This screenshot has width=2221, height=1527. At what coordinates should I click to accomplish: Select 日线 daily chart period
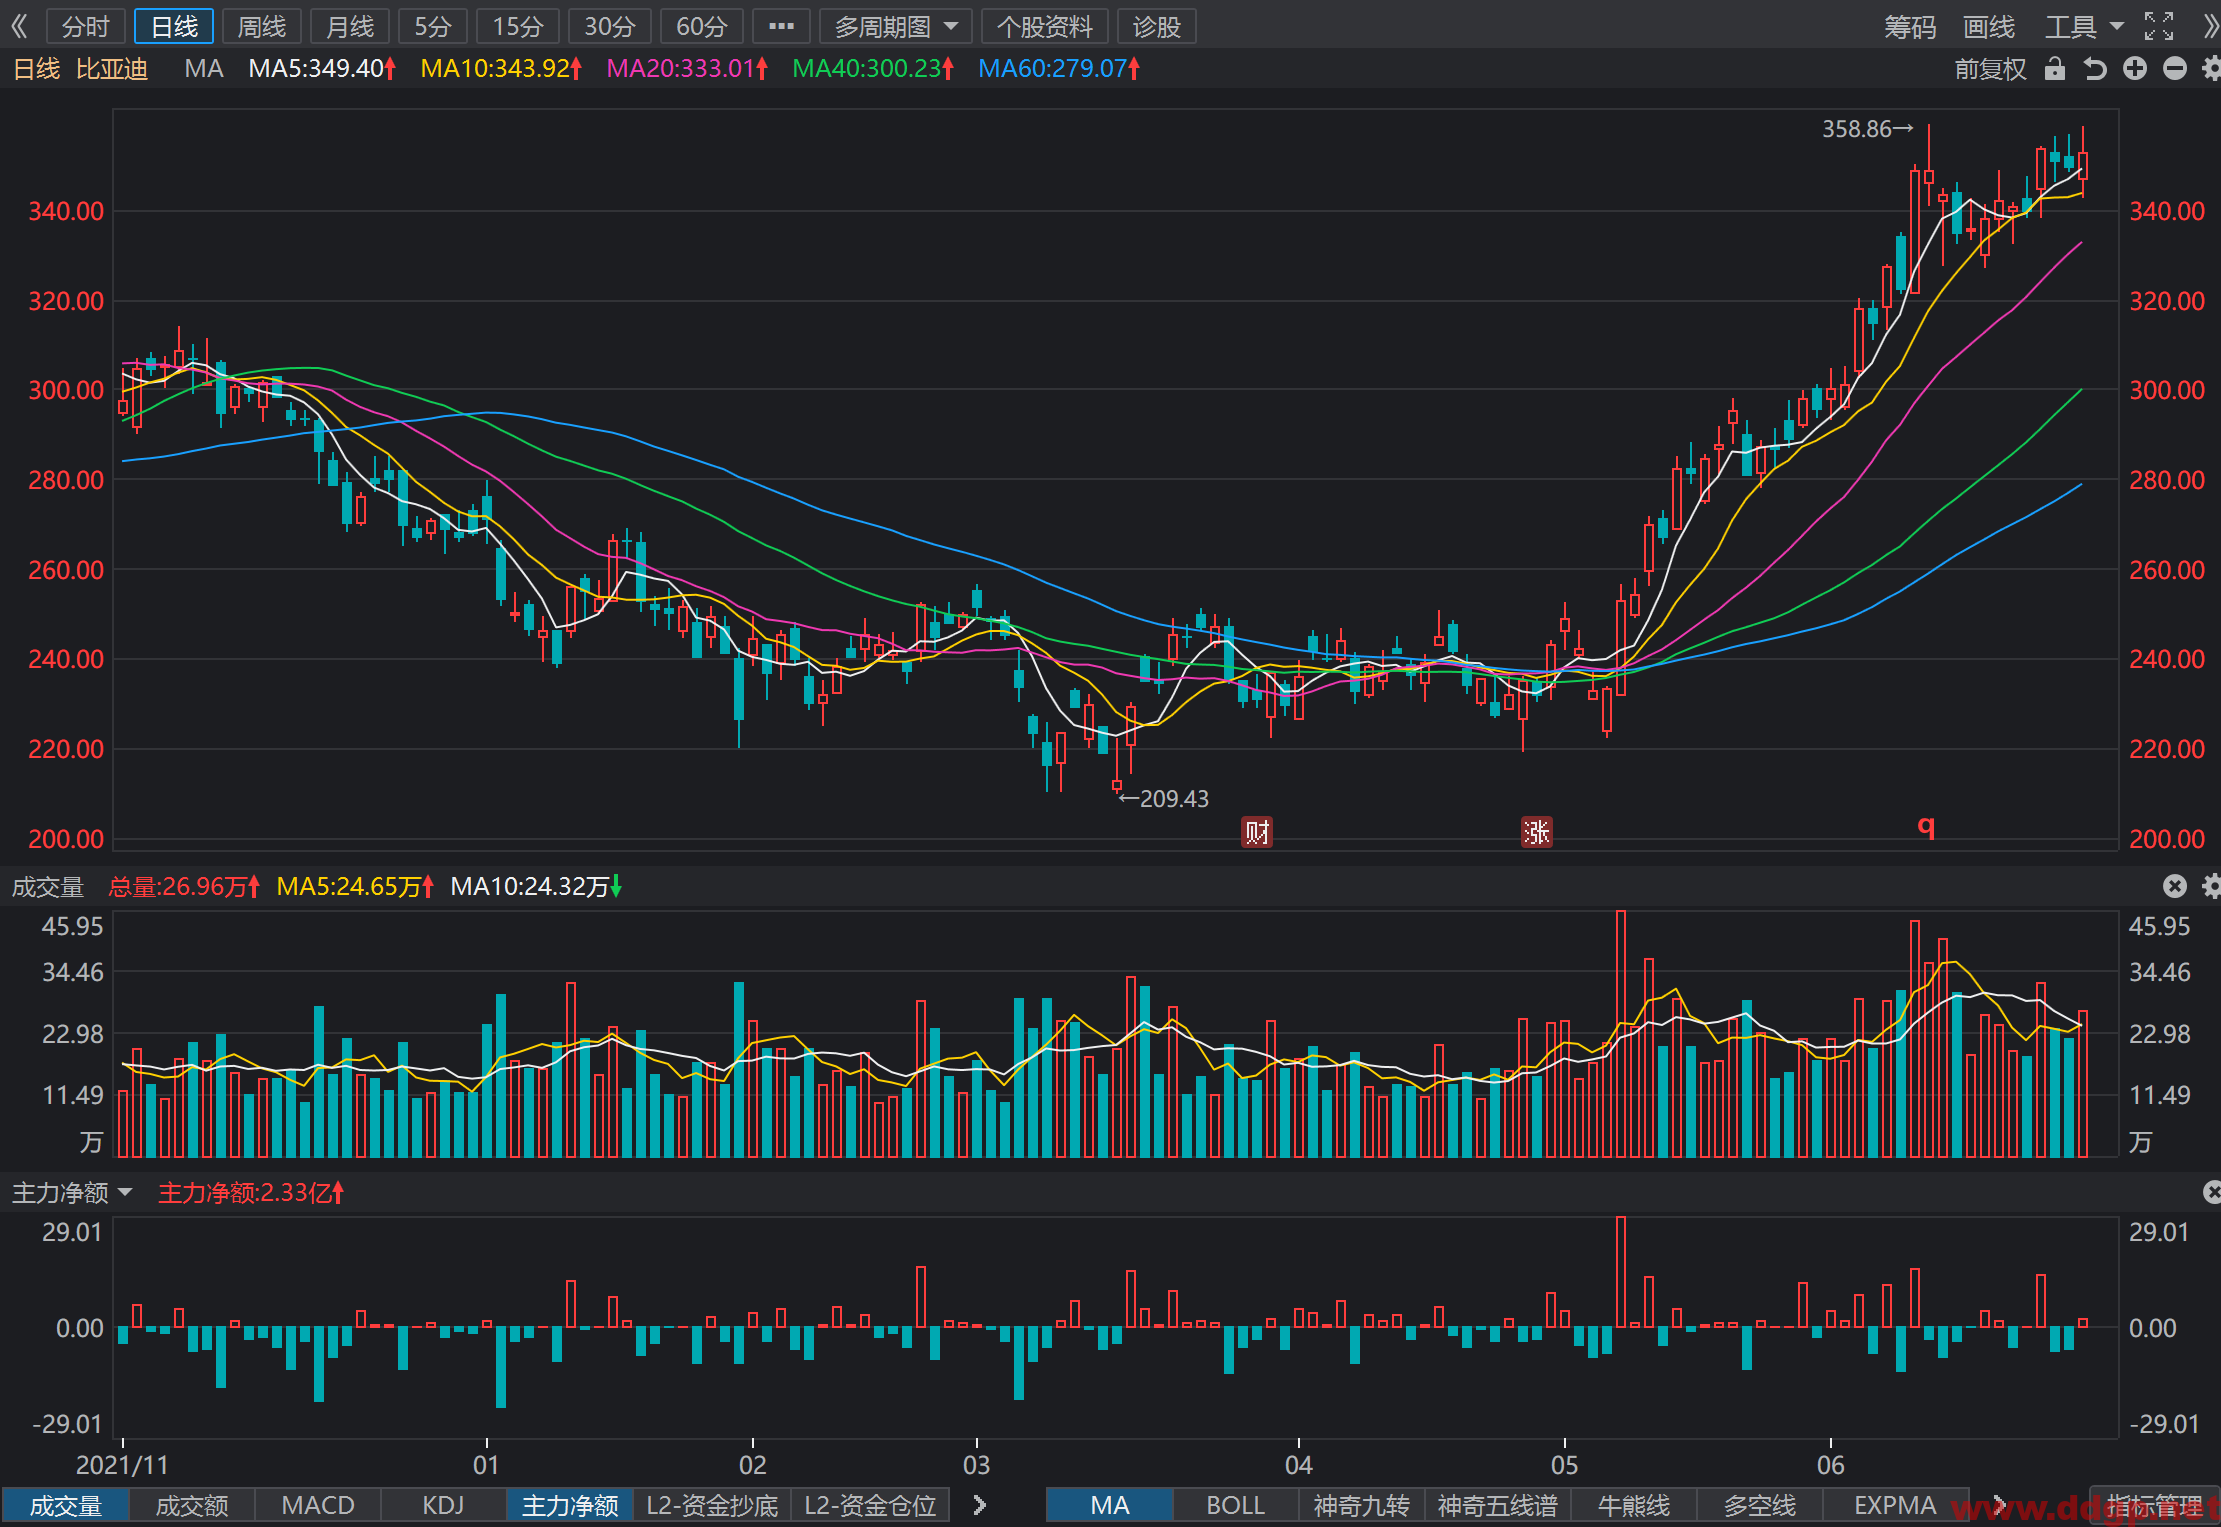coord(174,26)
